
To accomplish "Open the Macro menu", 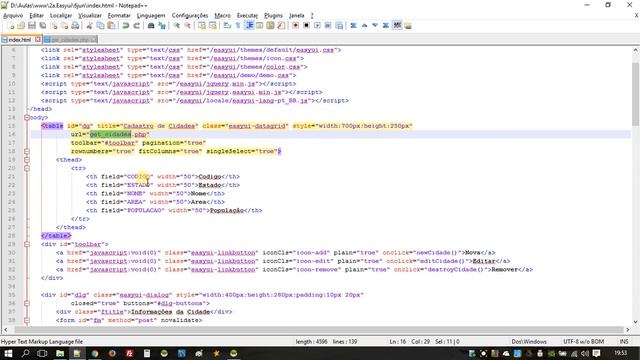I will (x=222, y=16).
